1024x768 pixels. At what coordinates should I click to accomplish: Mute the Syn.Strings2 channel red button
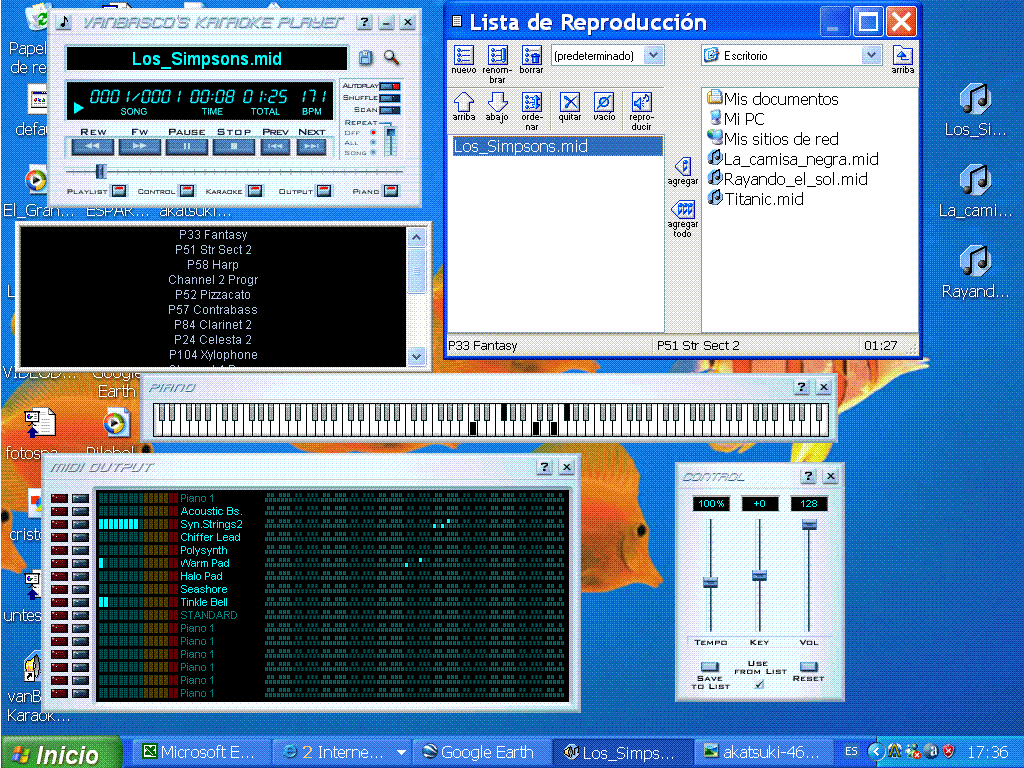pos(59,524)
